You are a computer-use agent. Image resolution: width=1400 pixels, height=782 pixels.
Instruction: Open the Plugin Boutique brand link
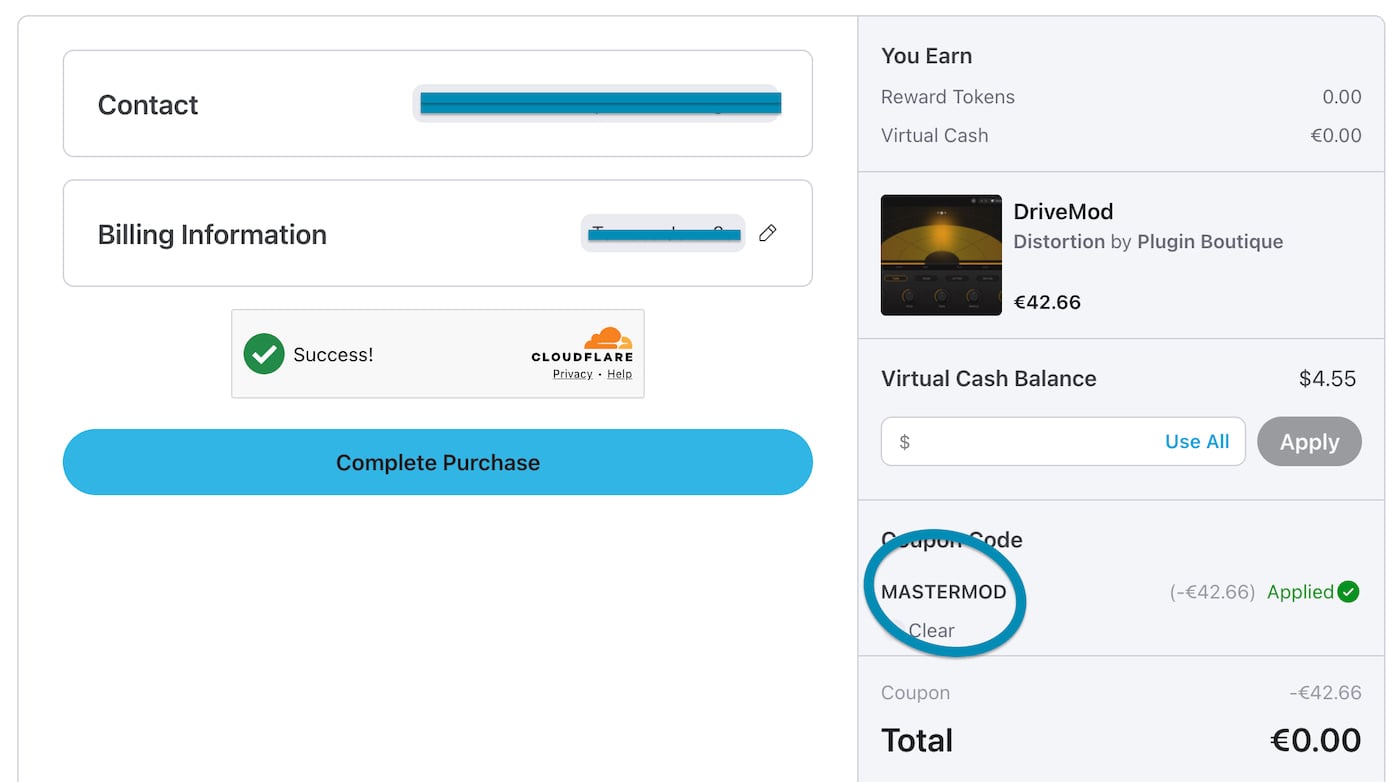click(x=1210, y=242)
